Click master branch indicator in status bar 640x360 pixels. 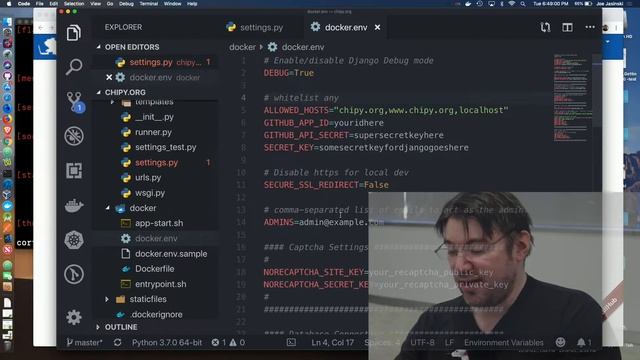click(84, 342)
